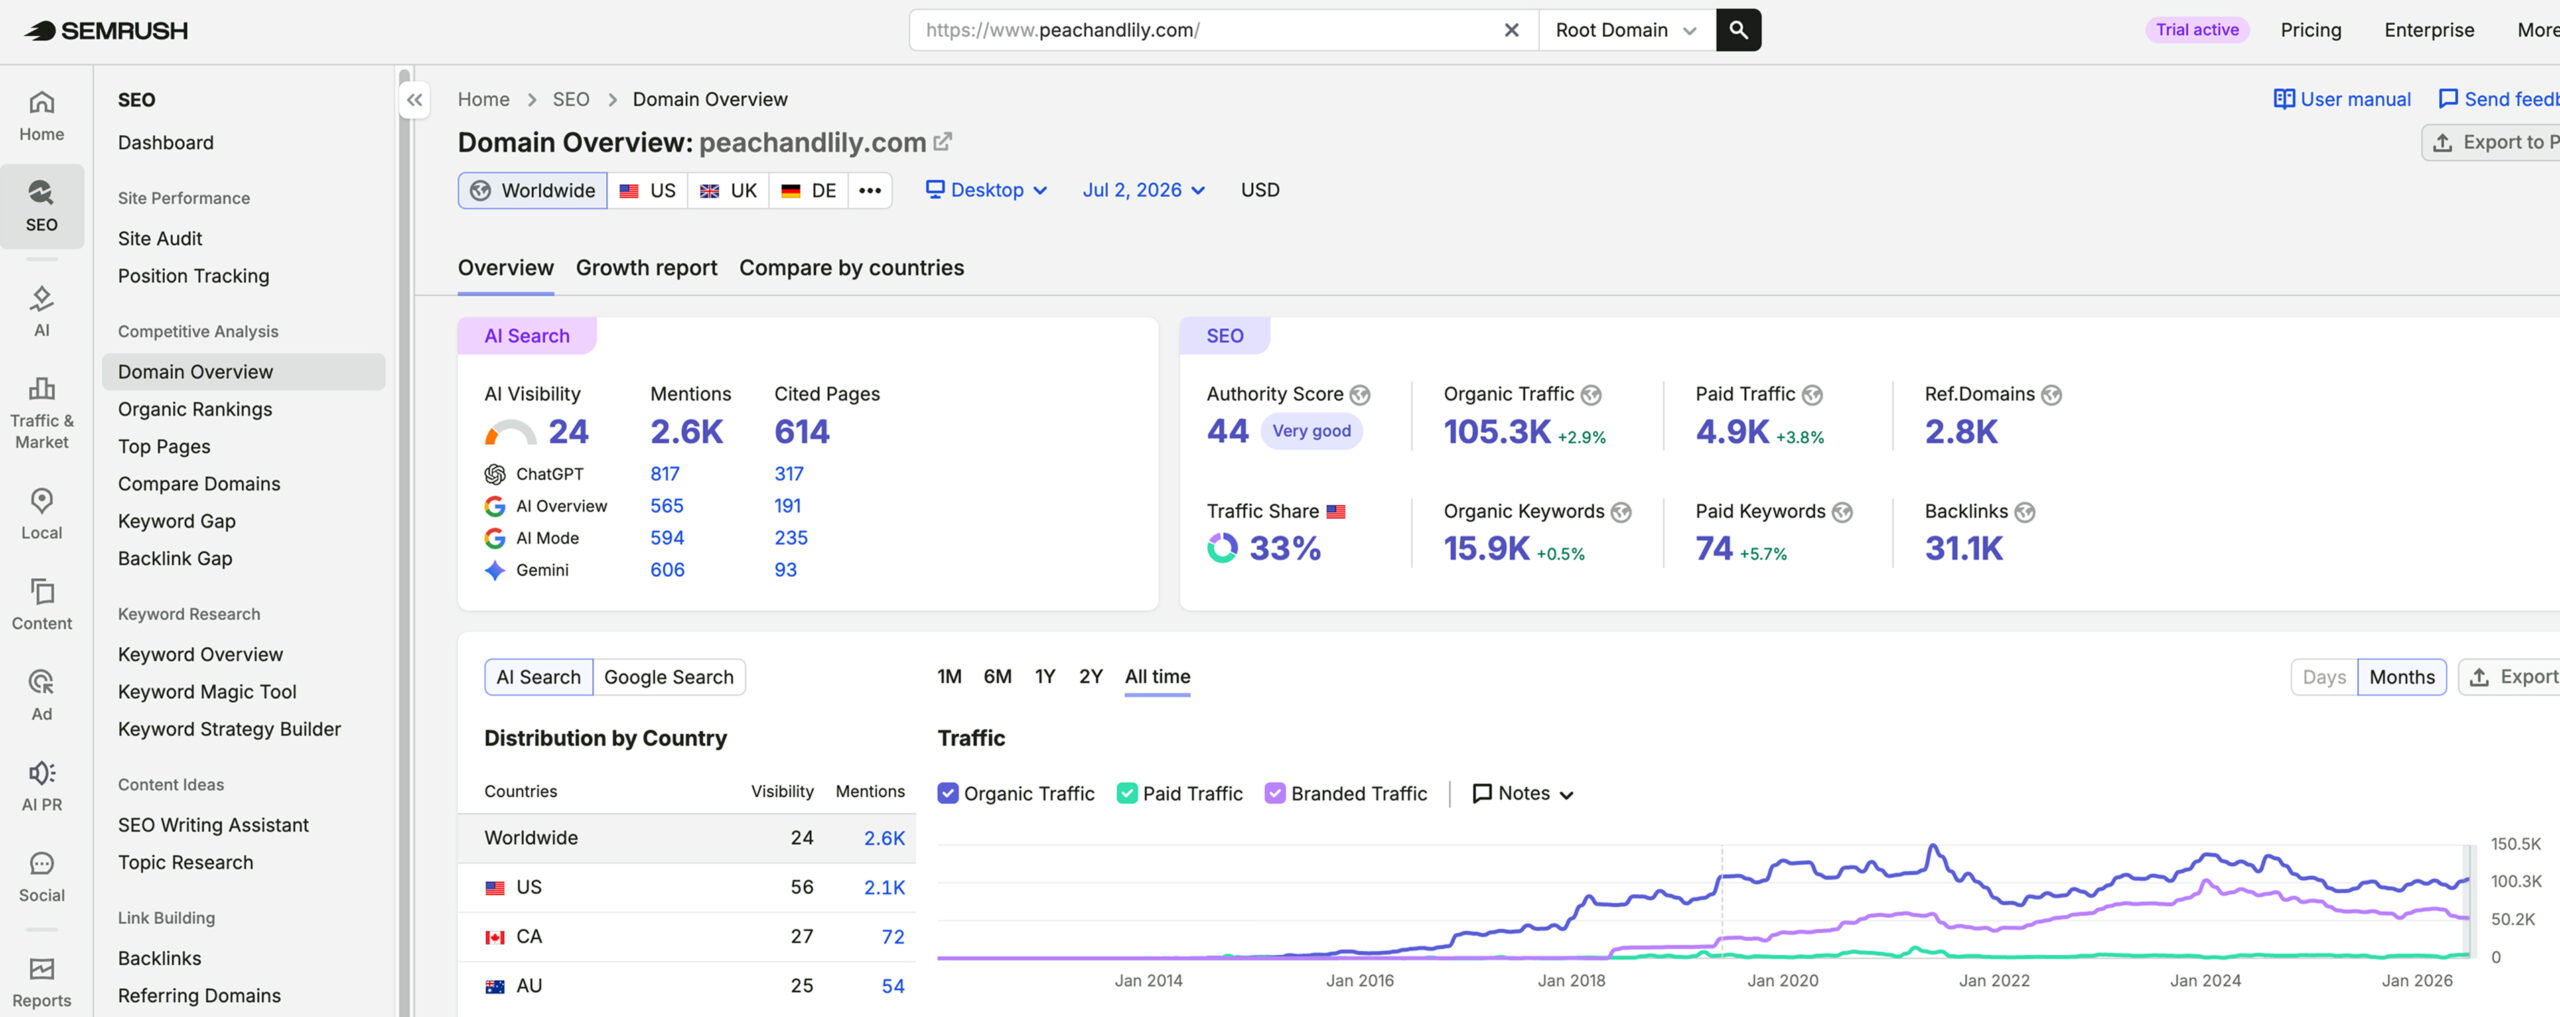Open Root Domain dropdown

(1627, 30)
